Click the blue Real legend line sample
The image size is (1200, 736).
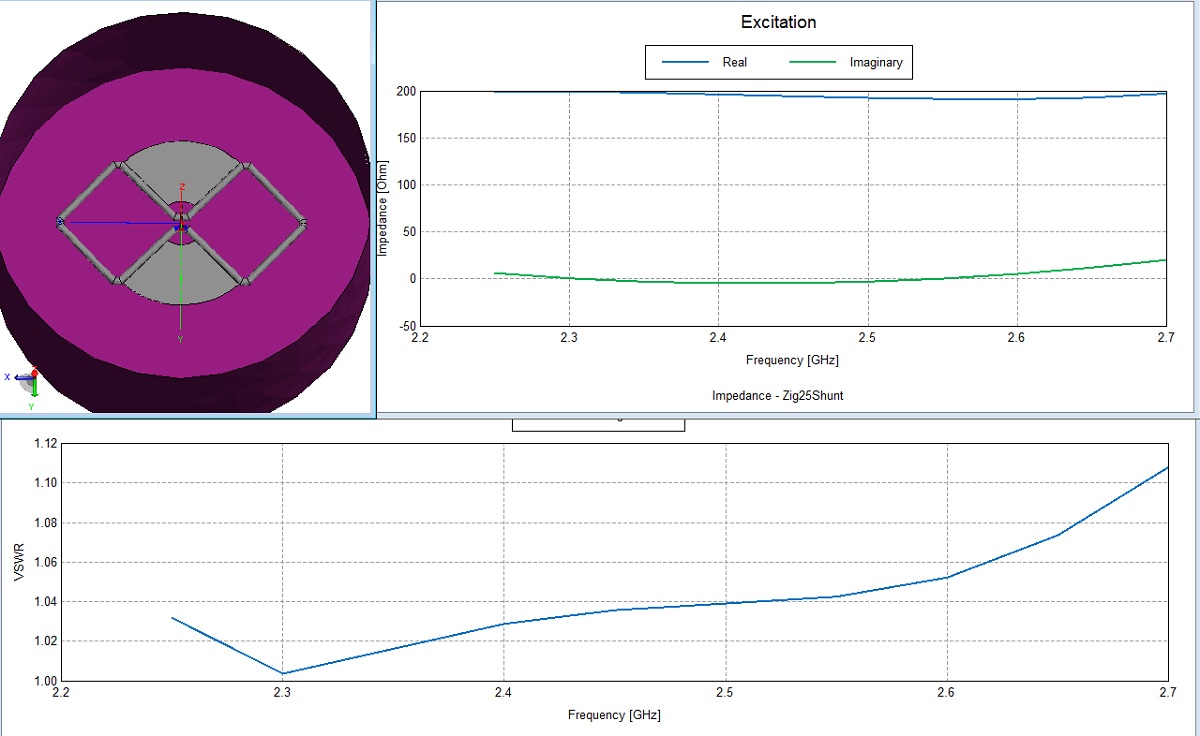pos(685,62)
